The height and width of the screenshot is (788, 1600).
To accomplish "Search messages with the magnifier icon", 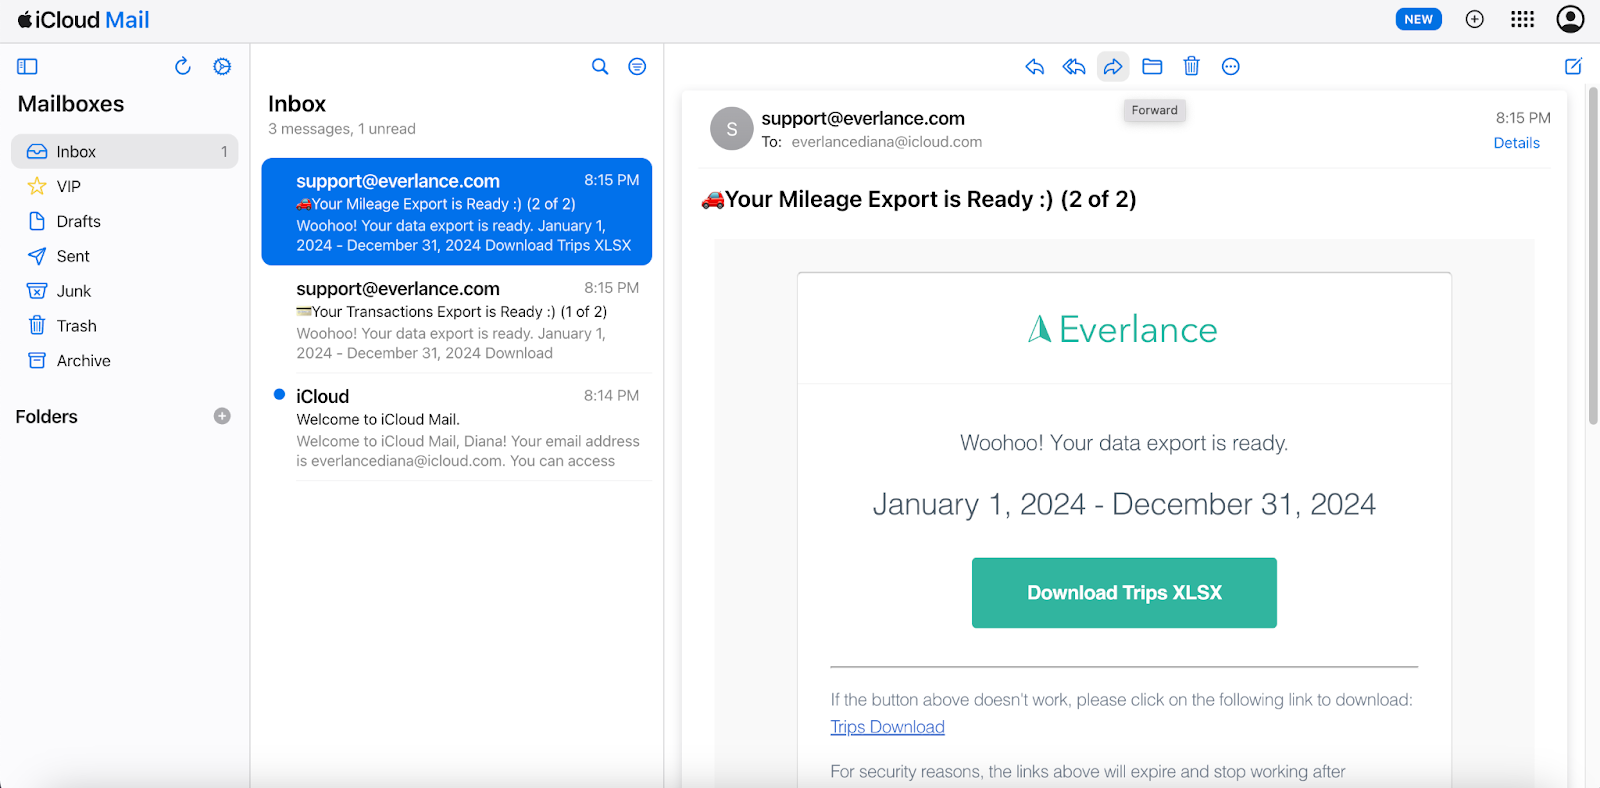I will 600,67.
